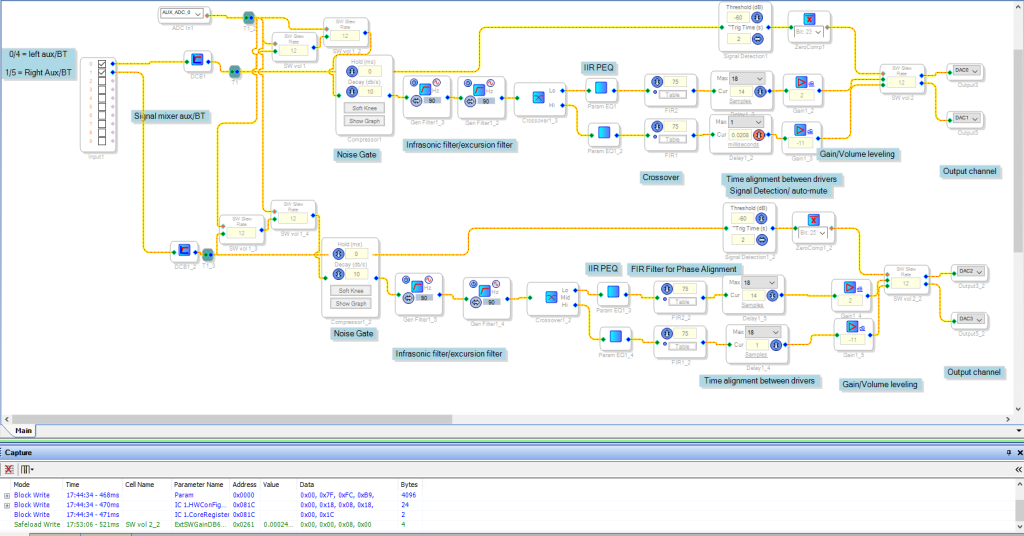Open the Crossover1_3 crossover block icon
This screenshot has height=536, width=1024.
click(x=538, y=97)
